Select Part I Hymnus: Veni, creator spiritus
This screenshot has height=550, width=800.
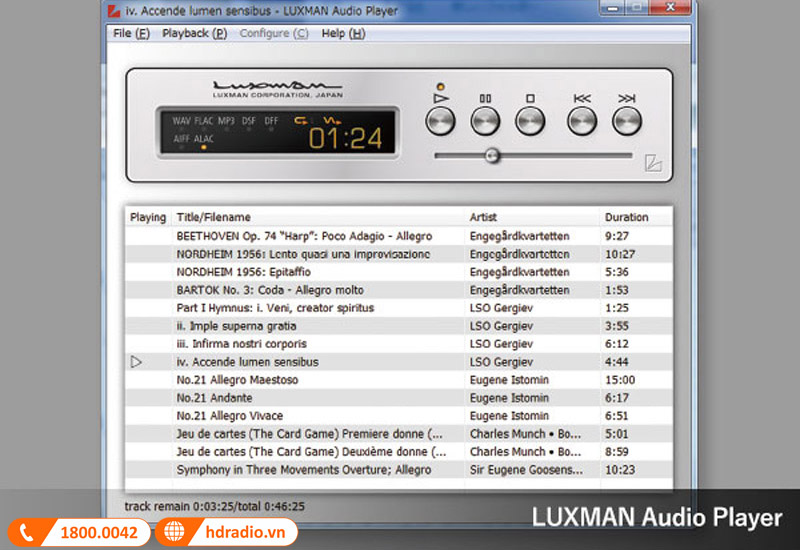tap(399, 308)
